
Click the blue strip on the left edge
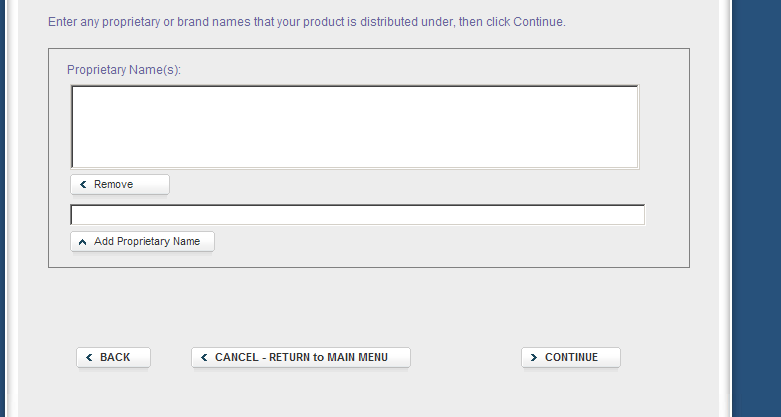click(x=3, y=200)
